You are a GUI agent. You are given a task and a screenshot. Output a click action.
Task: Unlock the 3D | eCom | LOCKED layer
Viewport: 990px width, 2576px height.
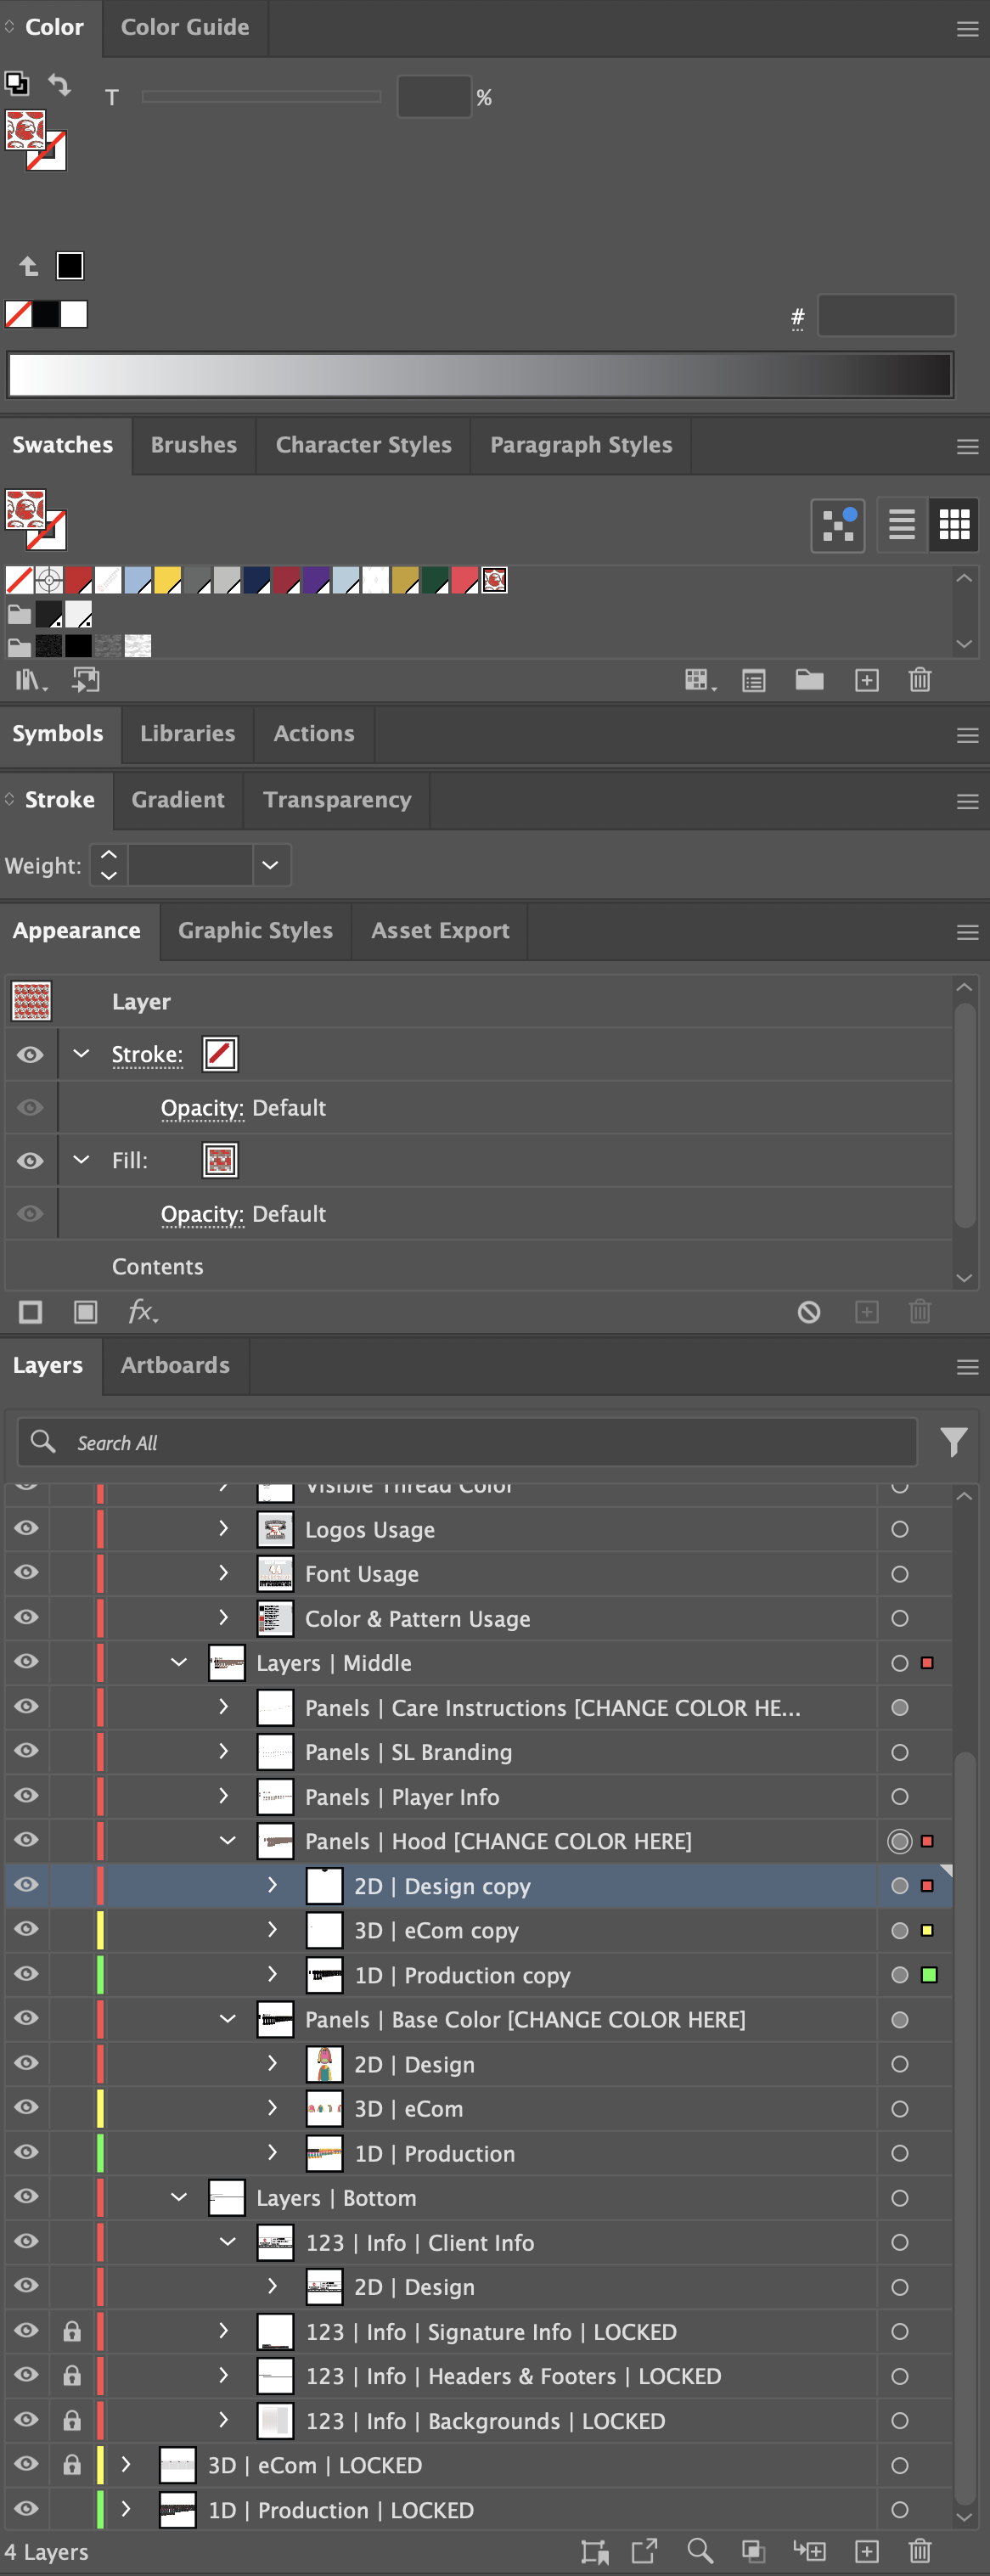point(72,2464)
